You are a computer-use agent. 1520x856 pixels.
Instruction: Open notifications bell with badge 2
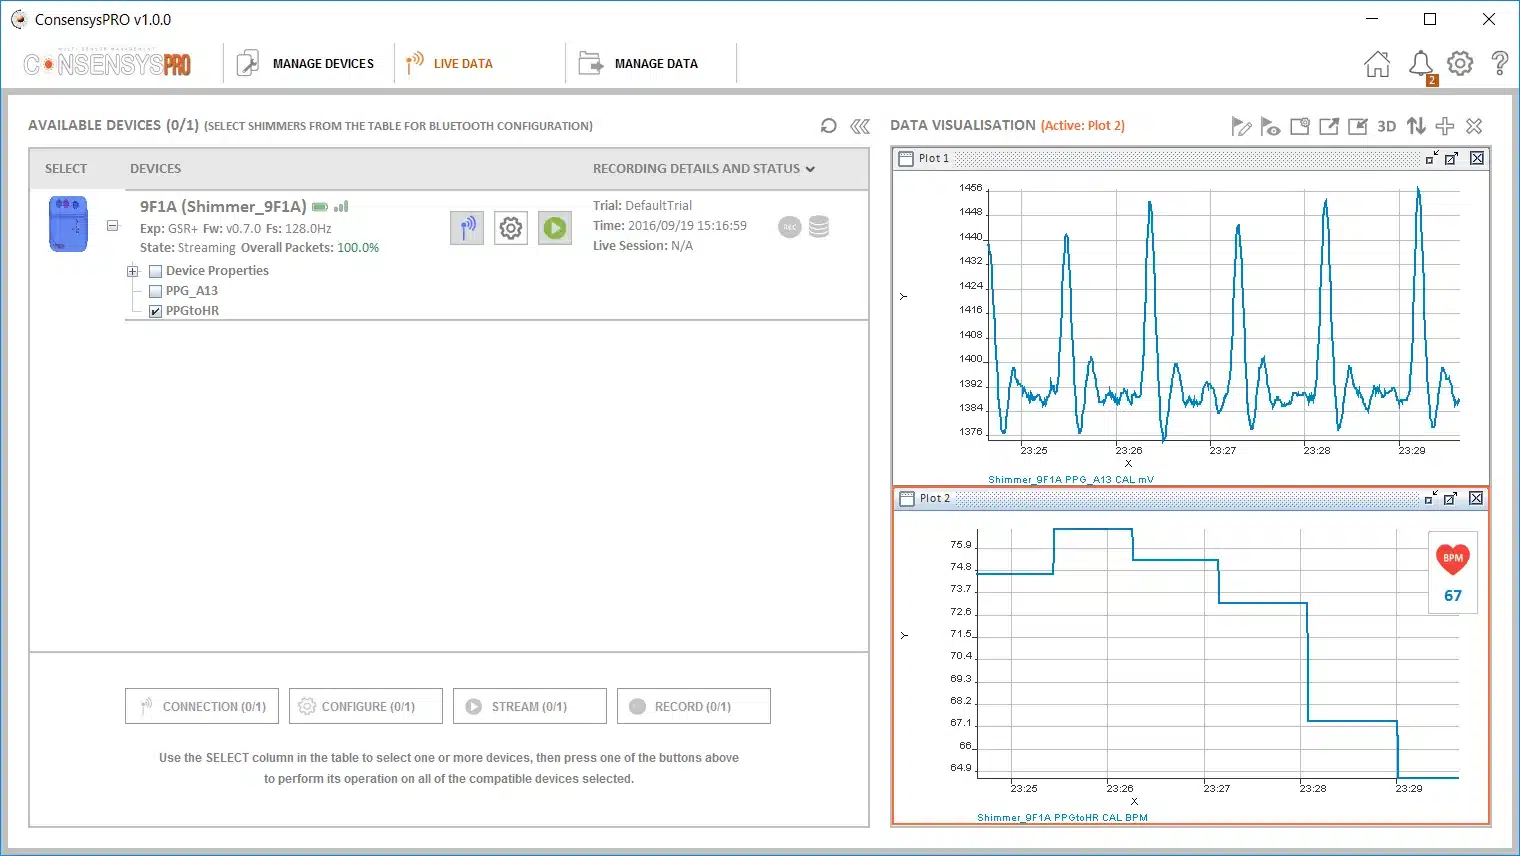pyautogui.click(x=1421, y=65)
